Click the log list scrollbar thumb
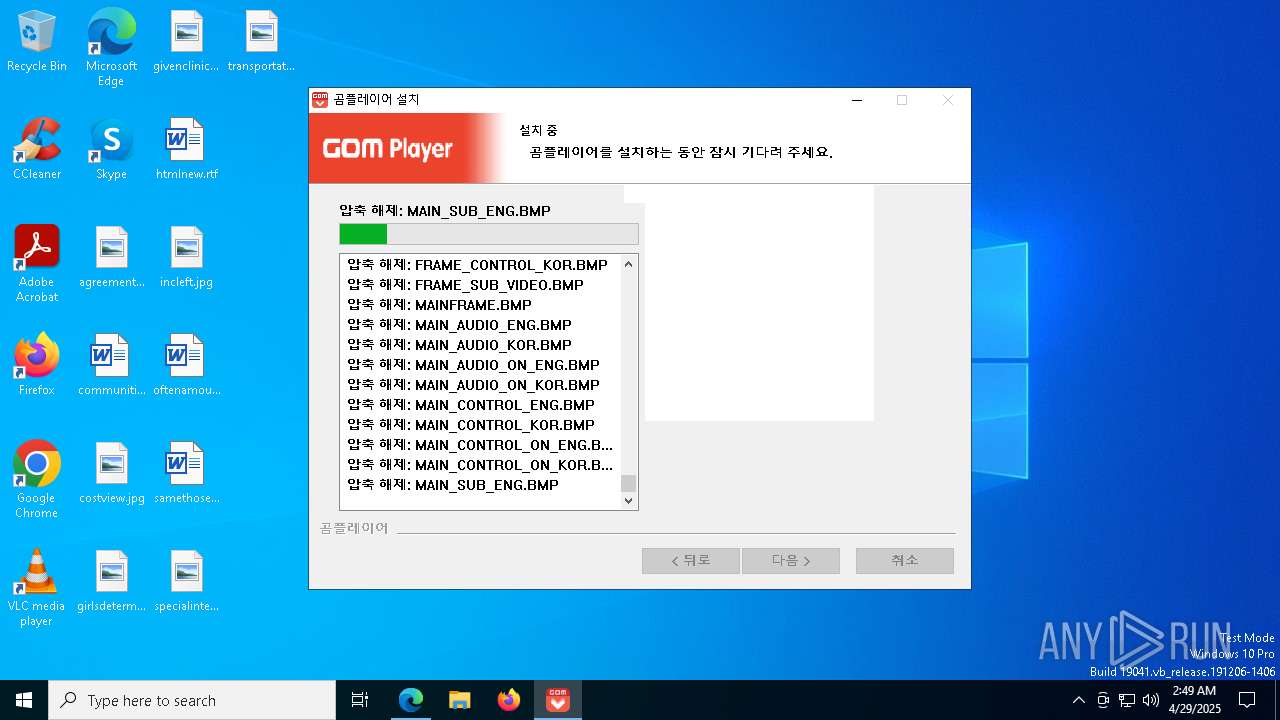 tap(629, 483)
